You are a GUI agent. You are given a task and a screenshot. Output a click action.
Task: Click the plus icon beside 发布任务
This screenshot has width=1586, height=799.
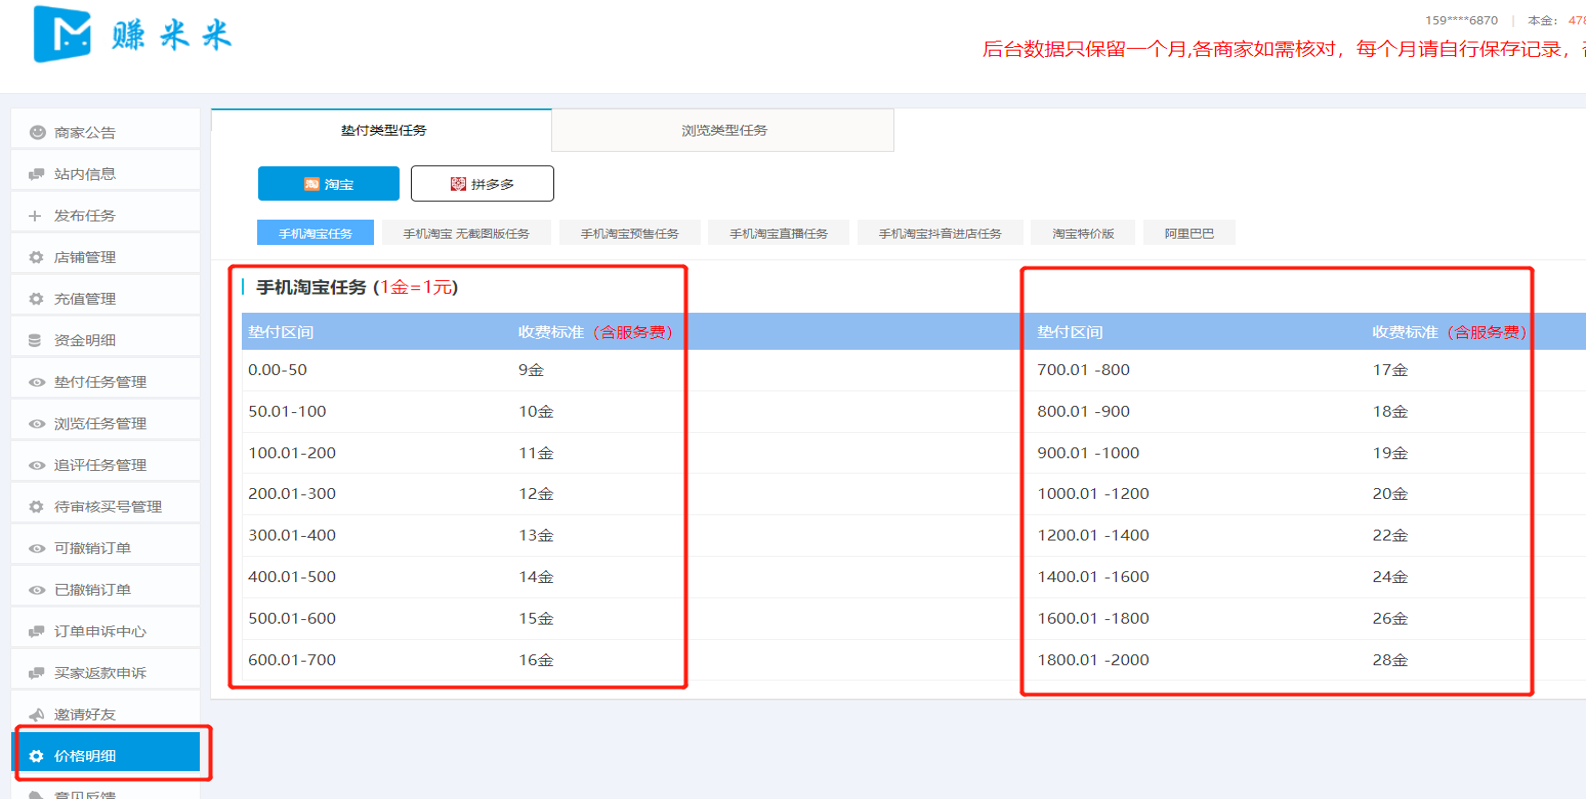pos(35,216)
